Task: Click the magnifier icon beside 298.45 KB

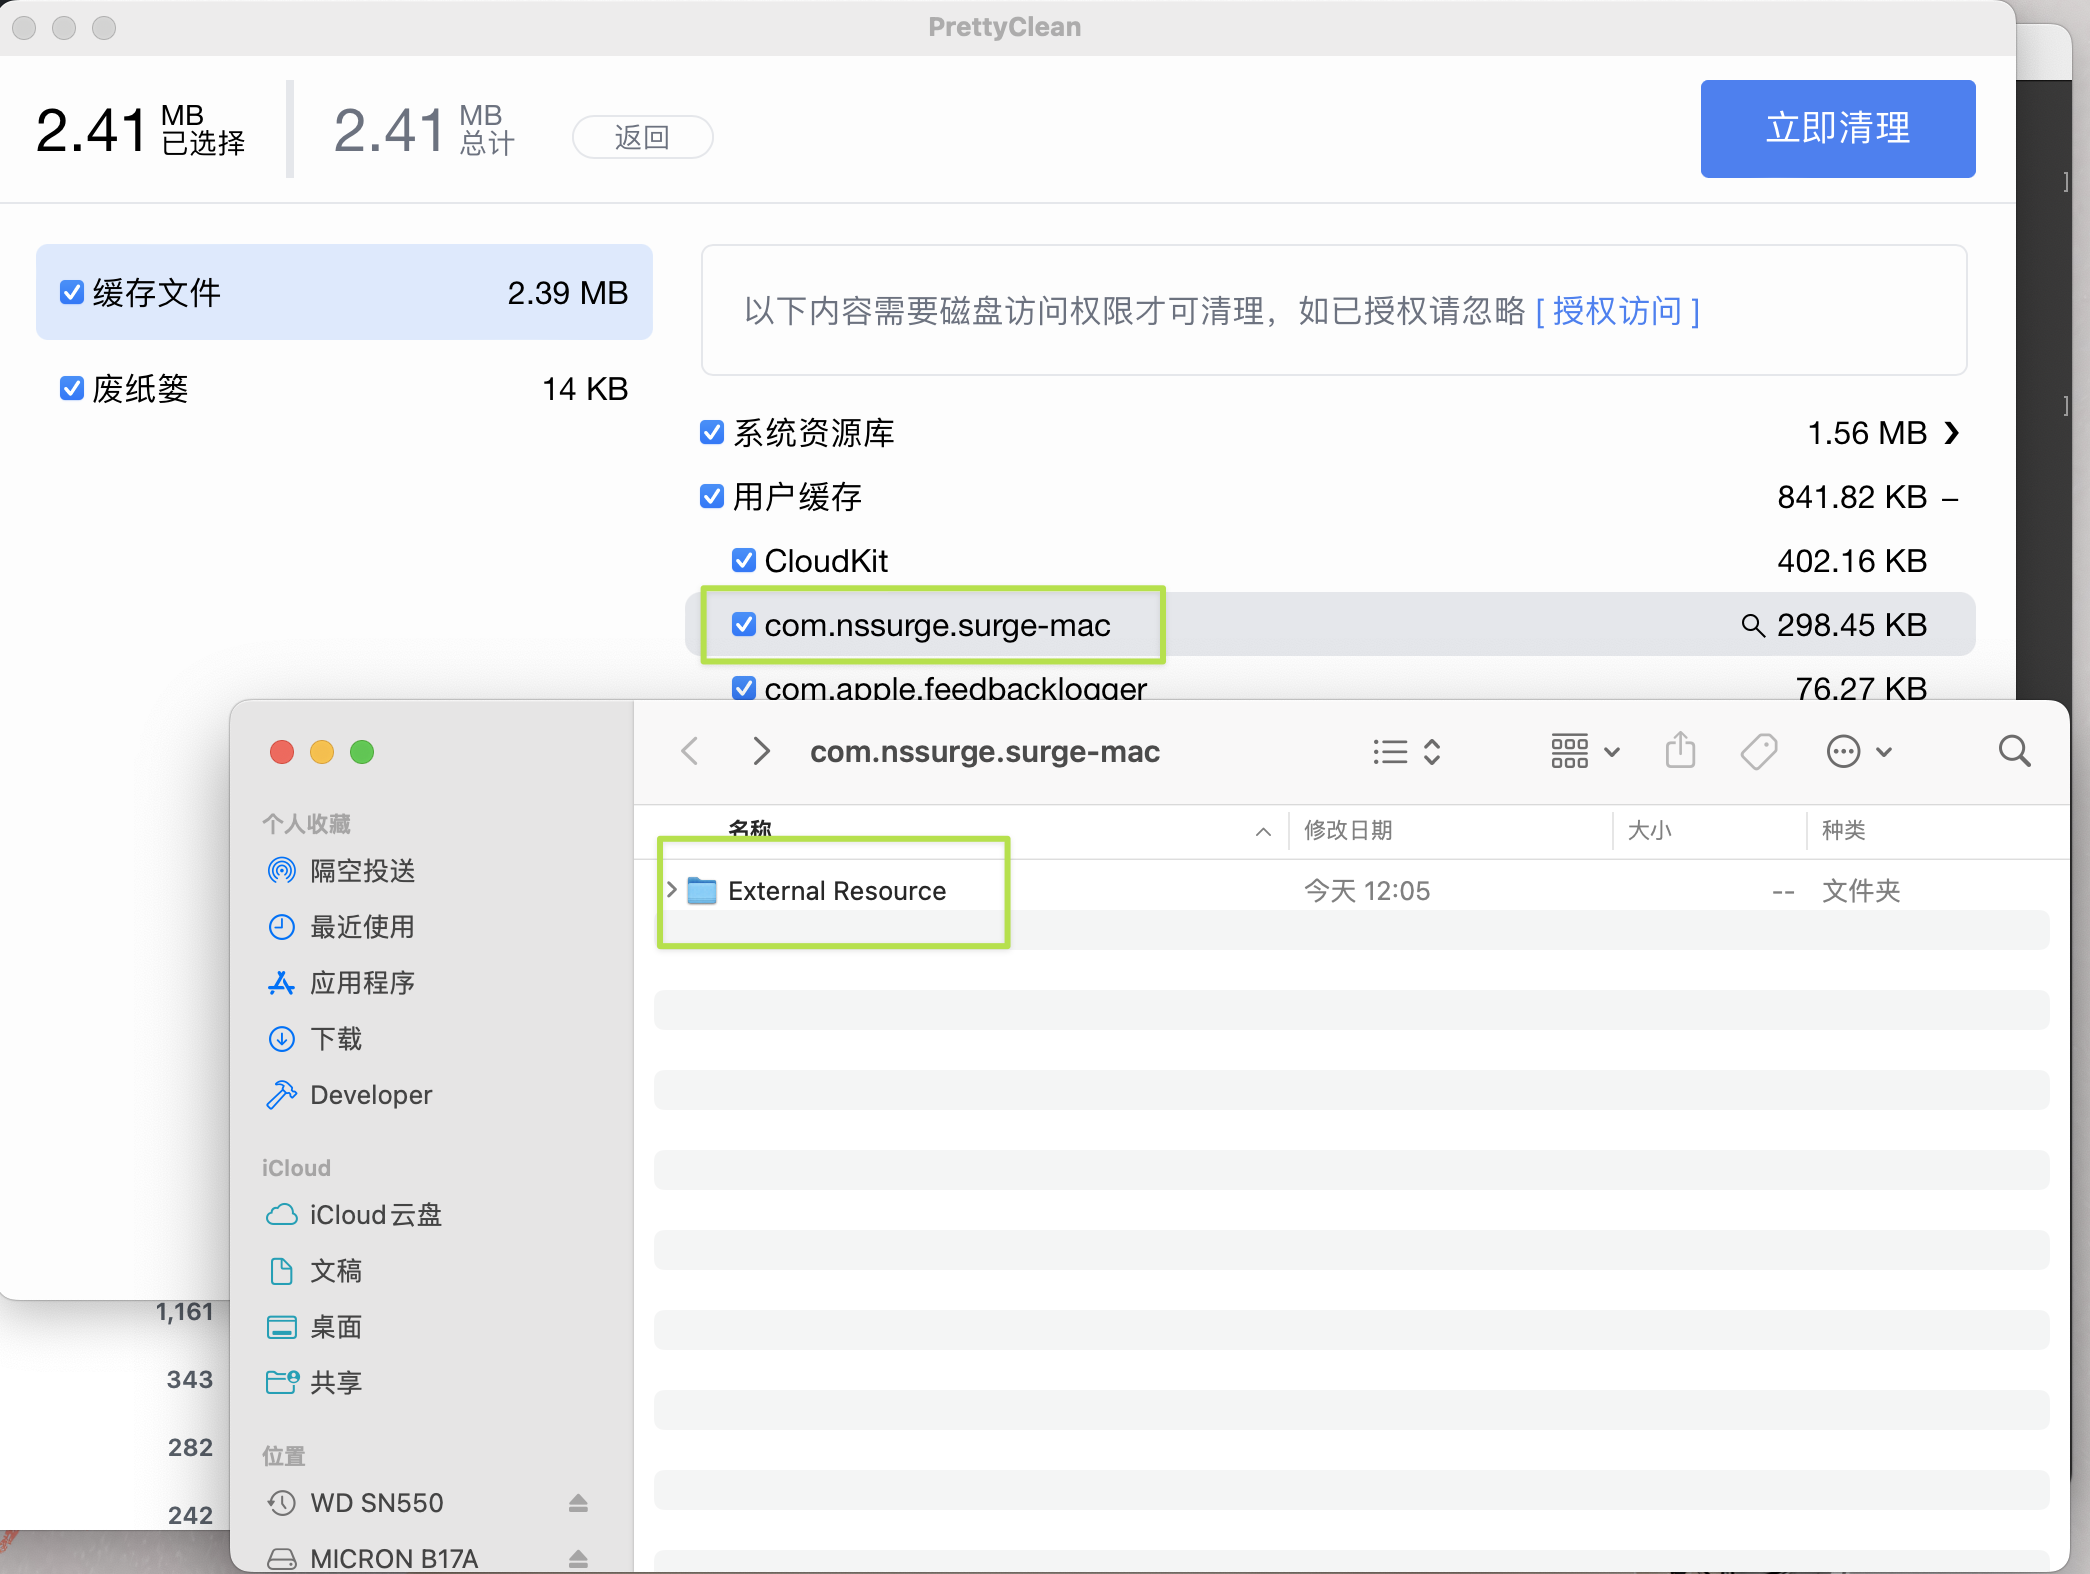Action: tap(1752, 625)
